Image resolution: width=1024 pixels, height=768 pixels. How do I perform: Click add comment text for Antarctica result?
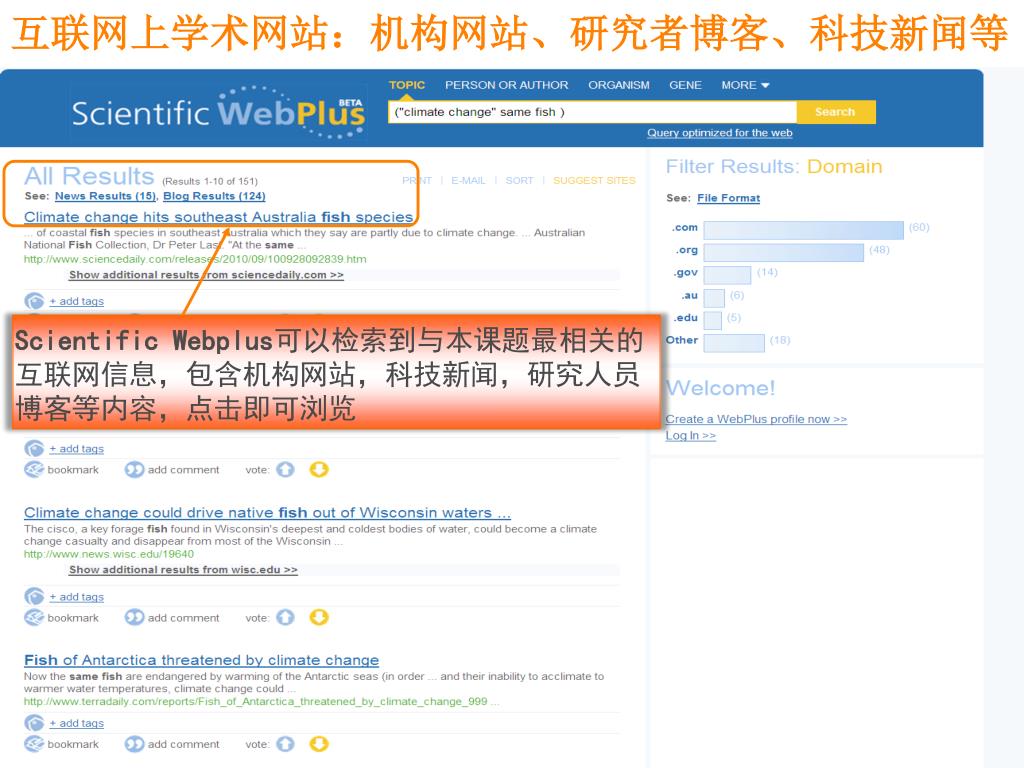tap(184, 744)
